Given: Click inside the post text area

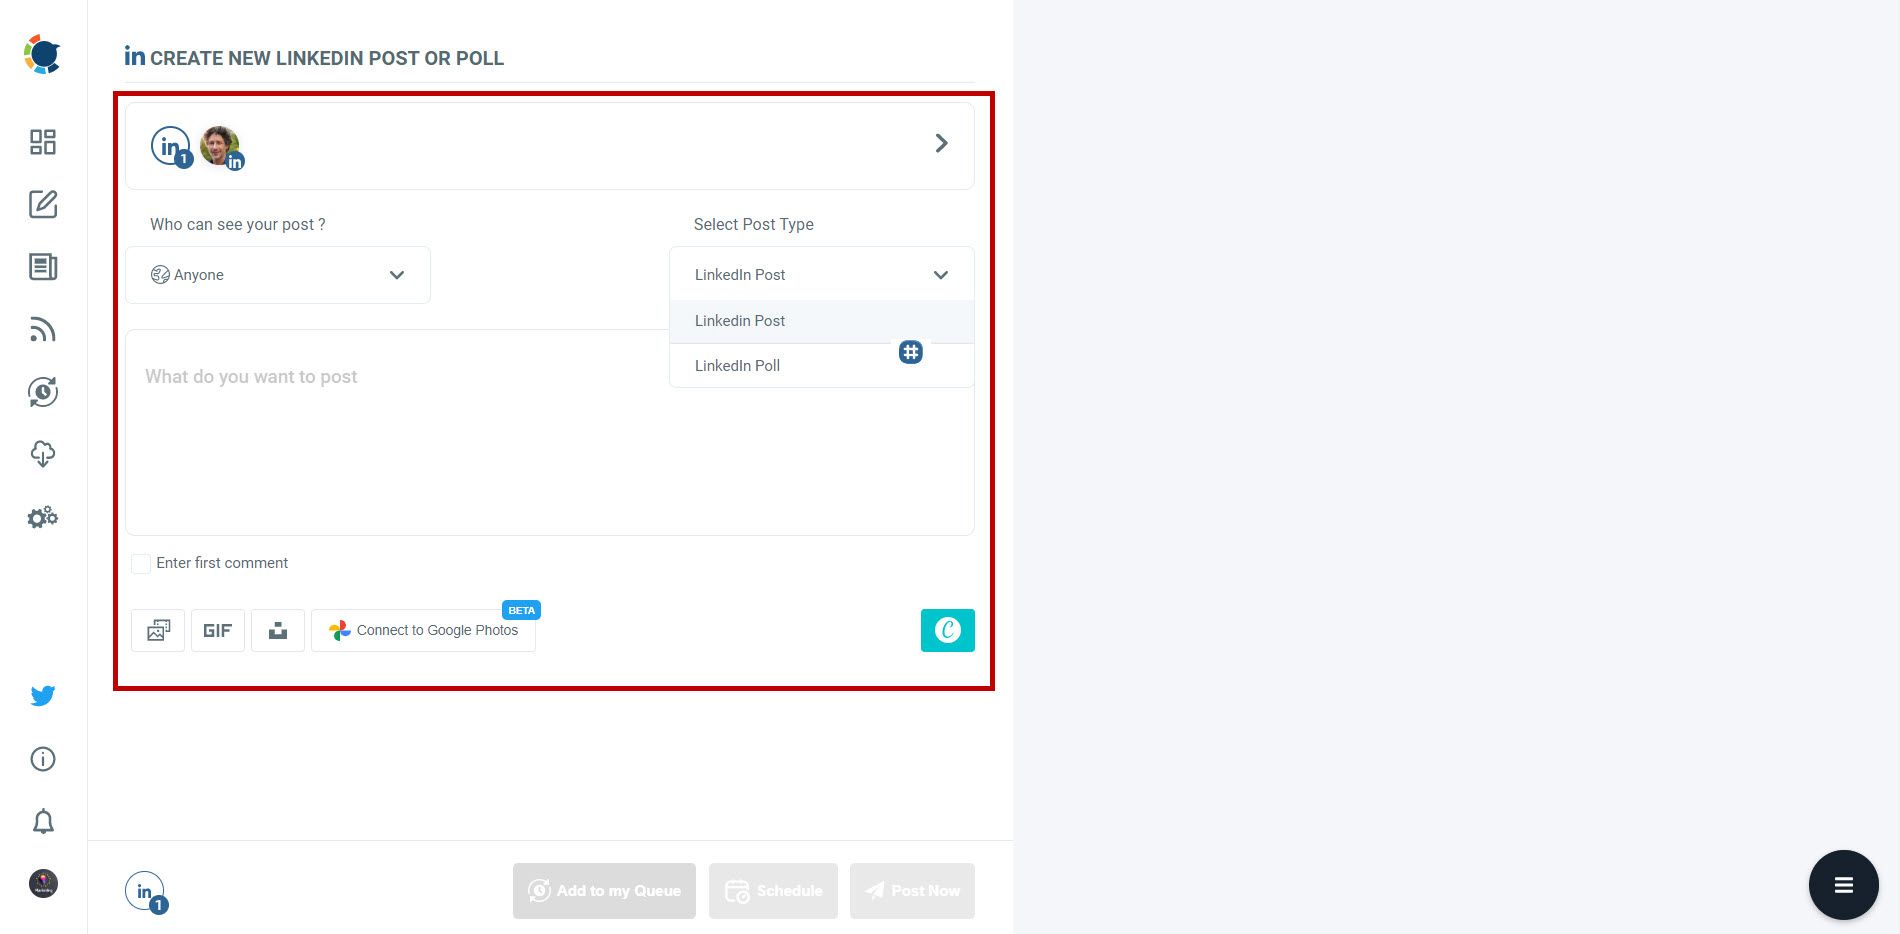Looking at the screenshot, I should coord(450,430).
